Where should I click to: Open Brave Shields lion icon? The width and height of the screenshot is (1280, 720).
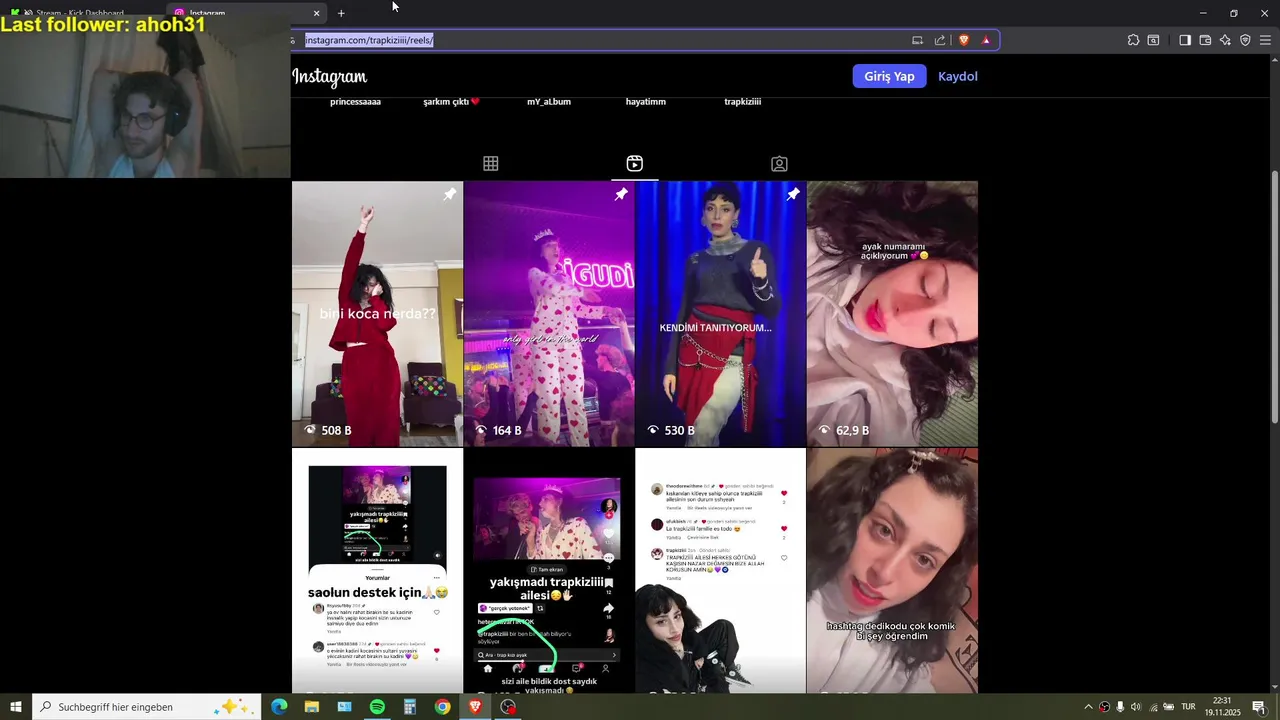click(x=964, y=40)
